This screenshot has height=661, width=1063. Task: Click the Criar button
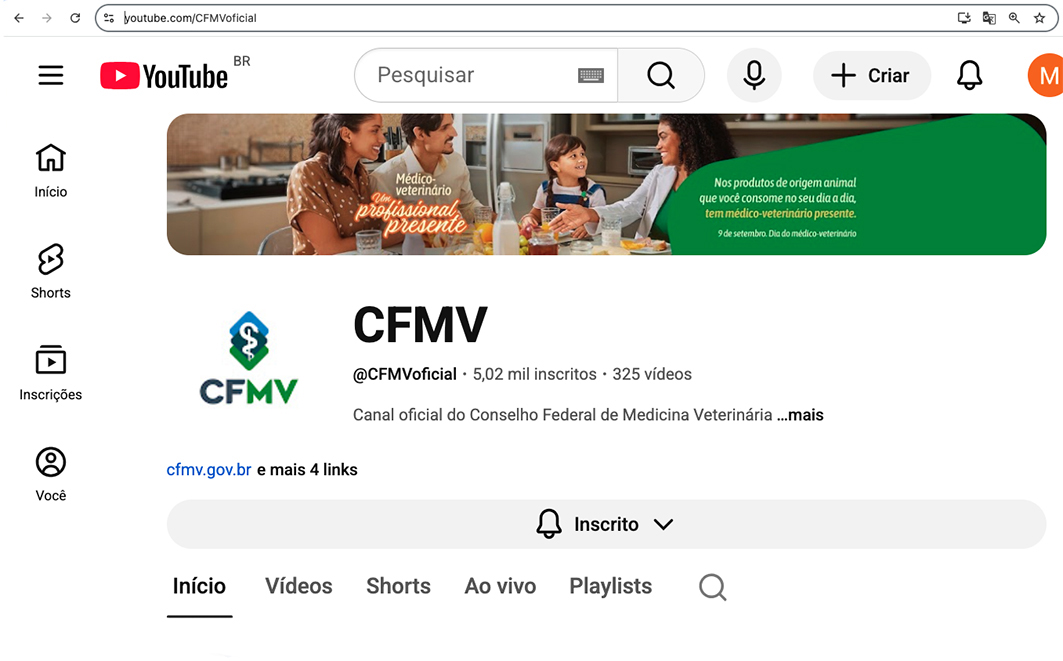(872, 75)
